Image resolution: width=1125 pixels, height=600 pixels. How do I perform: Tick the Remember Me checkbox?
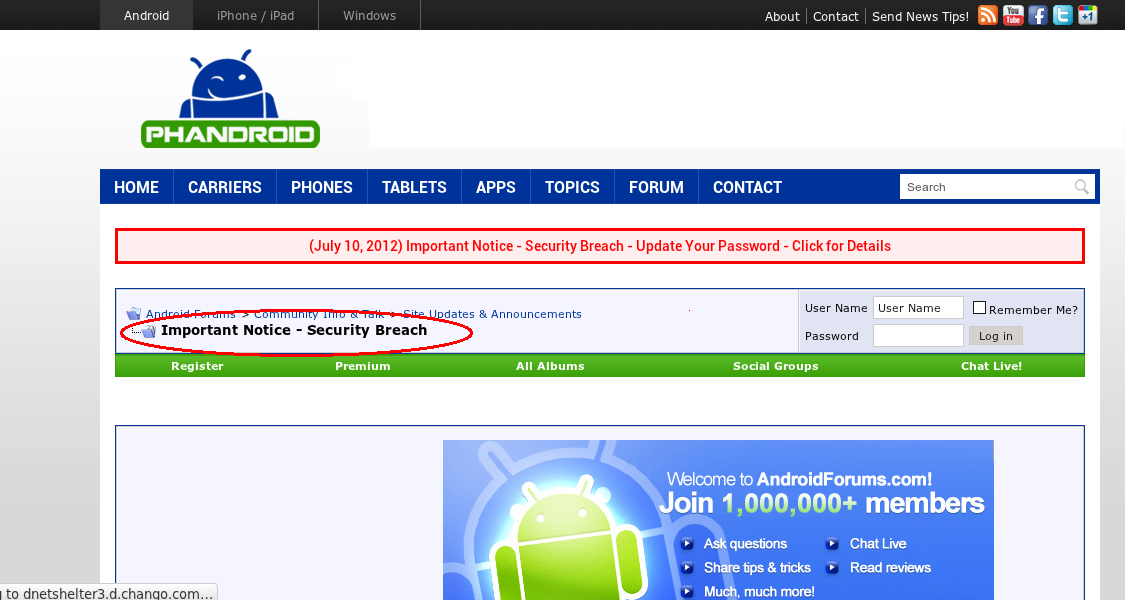(979, 308)
